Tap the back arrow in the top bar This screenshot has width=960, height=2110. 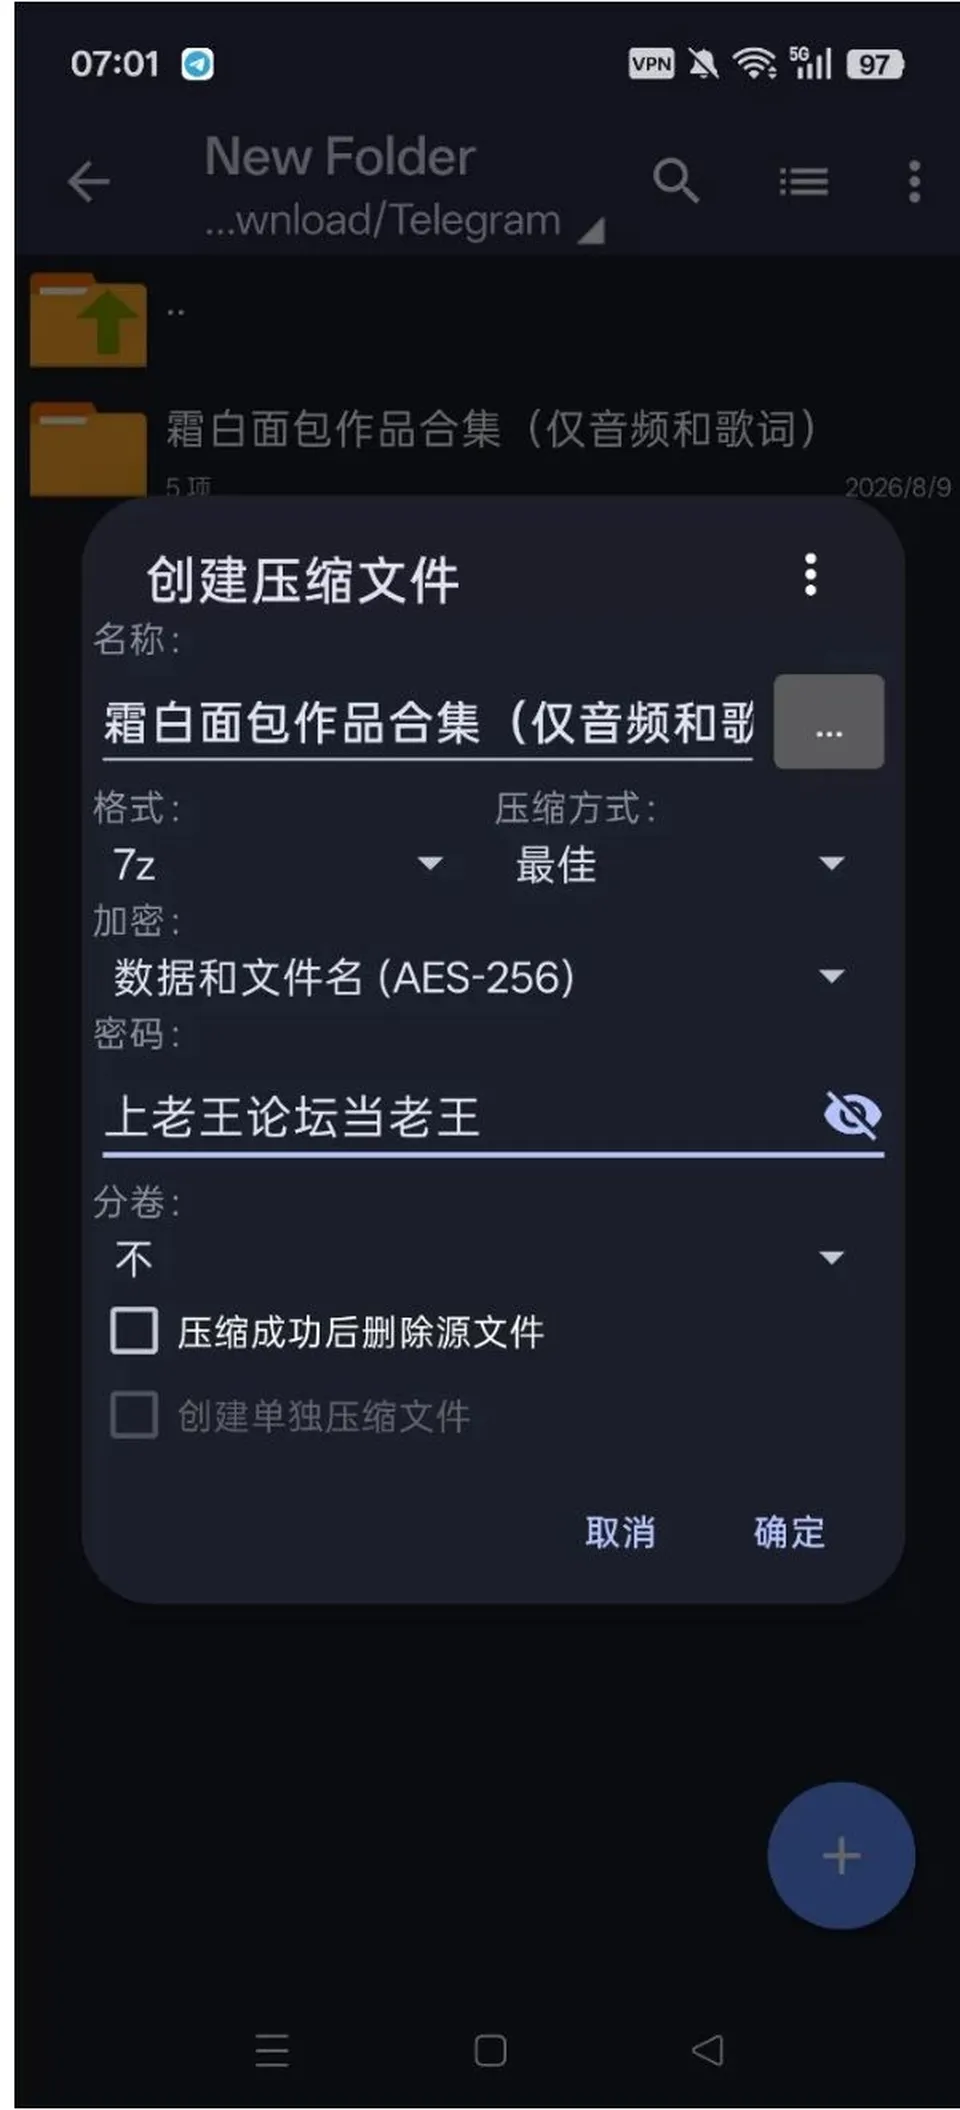(89, 182)
